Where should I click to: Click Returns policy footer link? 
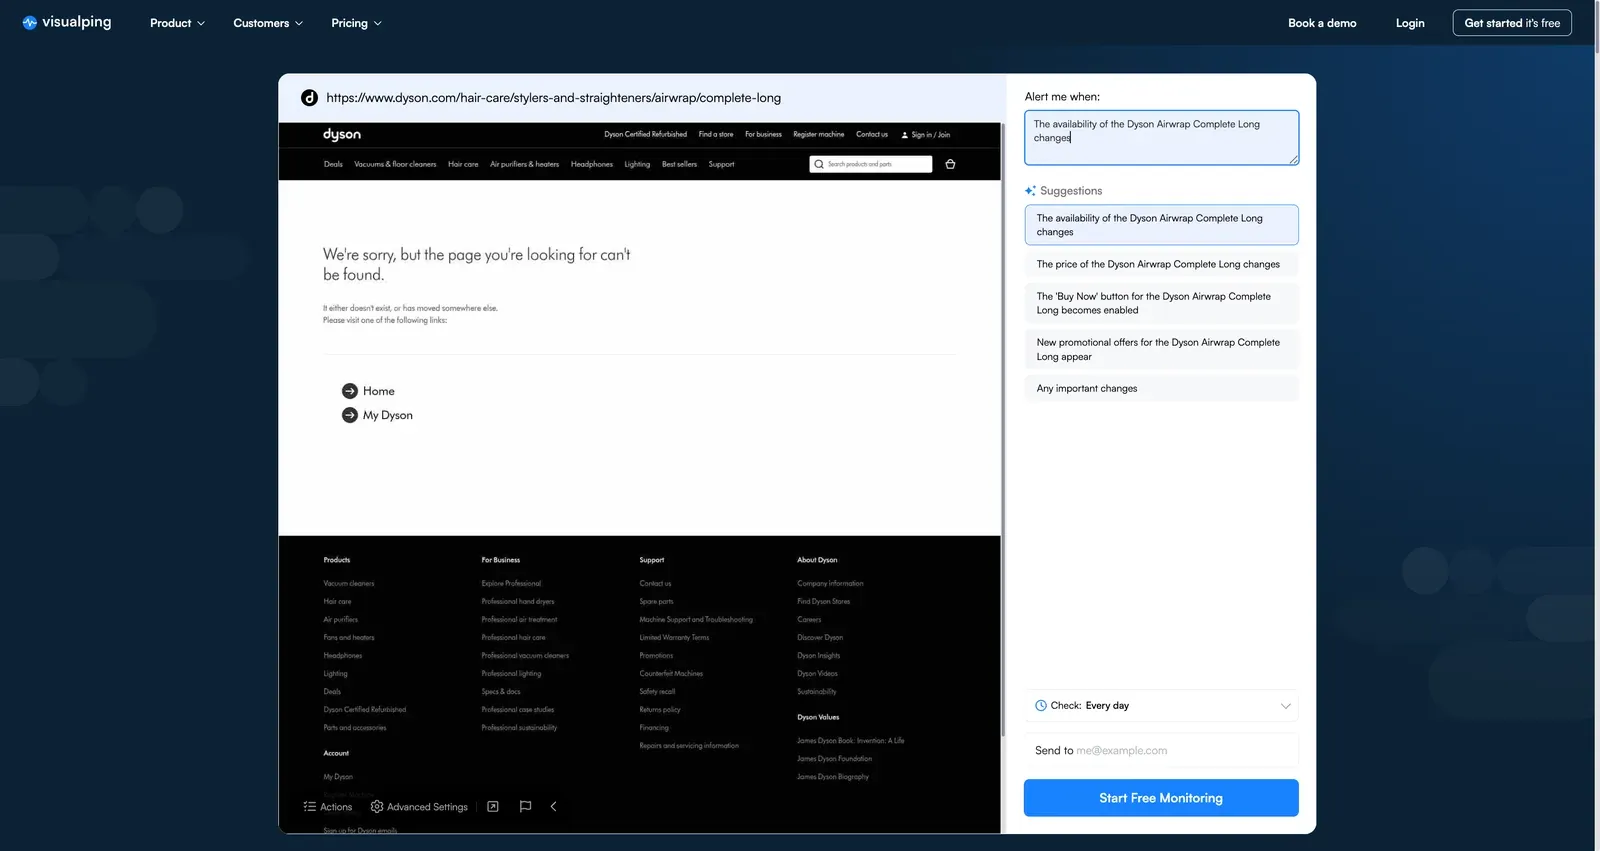click(x=660, y=710)
